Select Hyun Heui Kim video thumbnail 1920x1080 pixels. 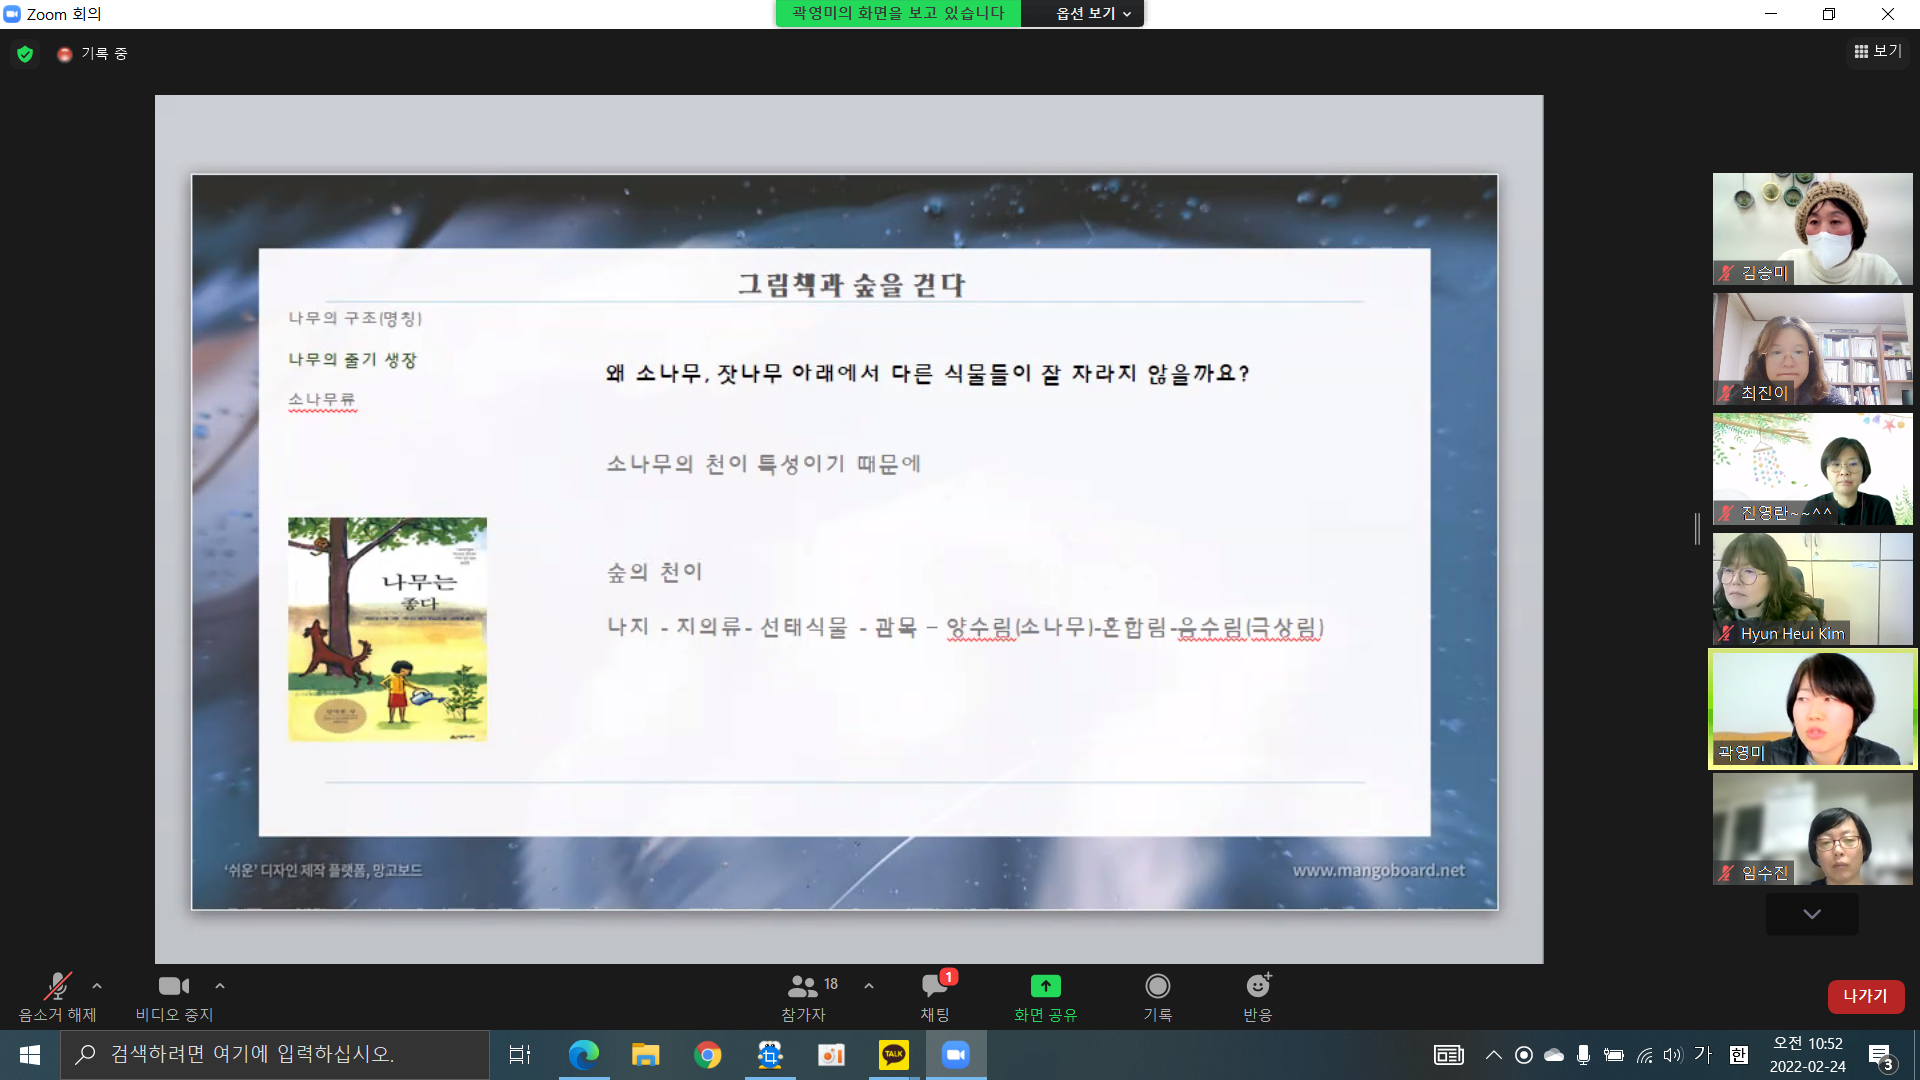point(1812,589)
